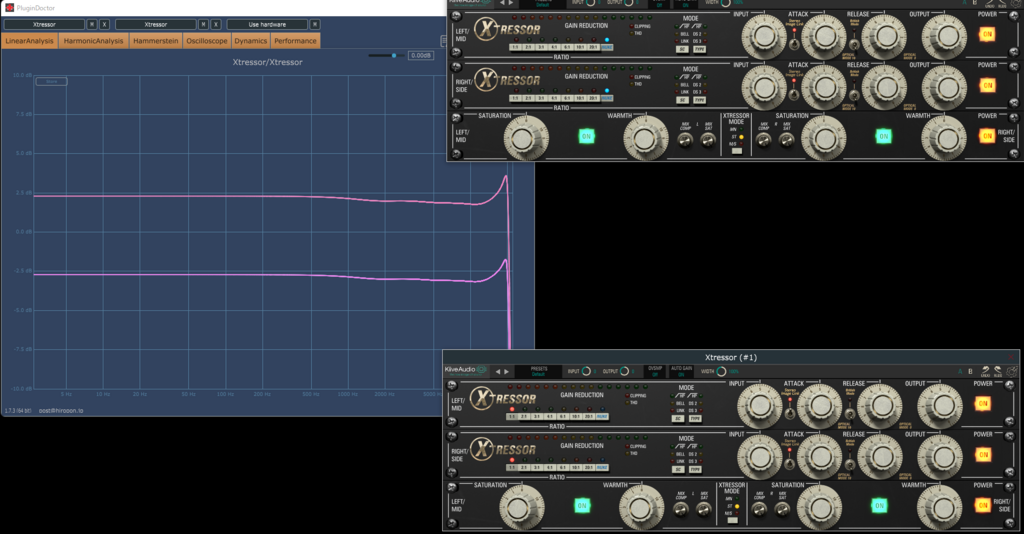Click Xtressor Mode switch button in top Xtressor window

[737, 151]
